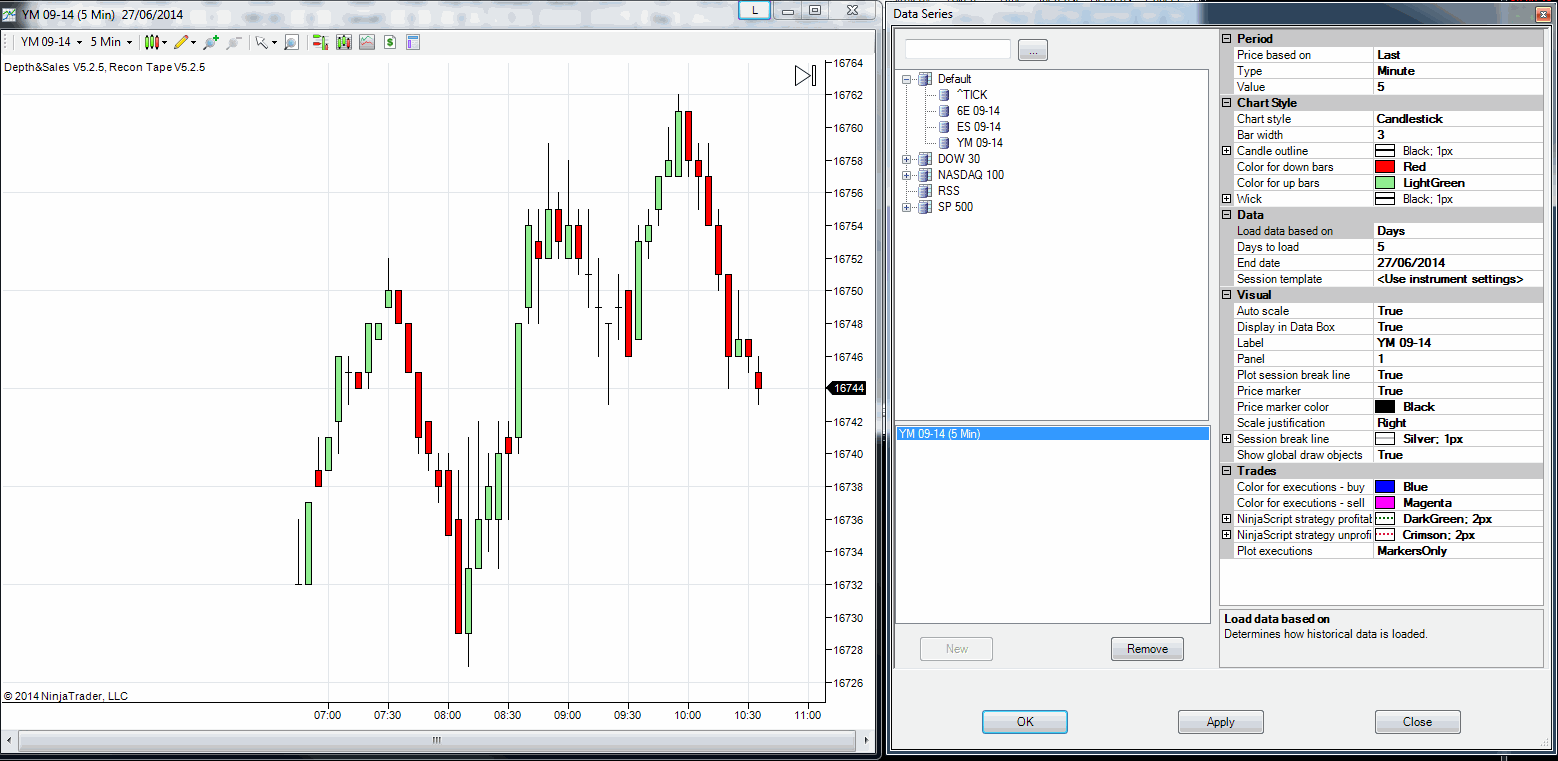This screenshot has width=1558, height=761.
Task: Click the Red down bars color swatch
Action: click(1385, 167)
